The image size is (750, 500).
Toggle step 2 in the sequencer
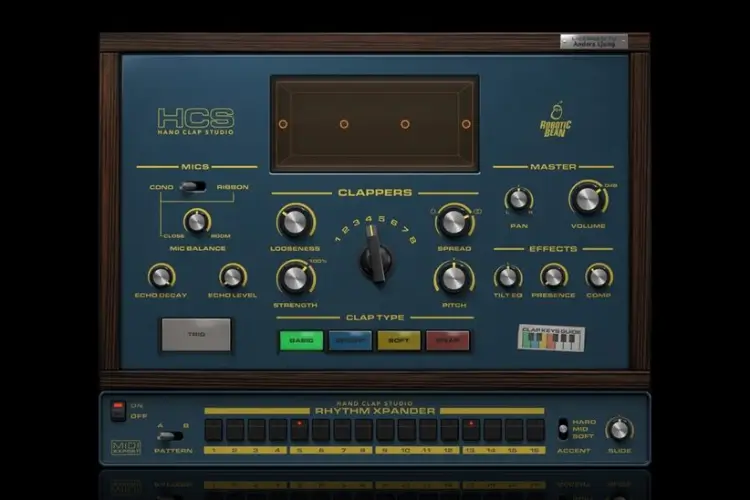235,430
